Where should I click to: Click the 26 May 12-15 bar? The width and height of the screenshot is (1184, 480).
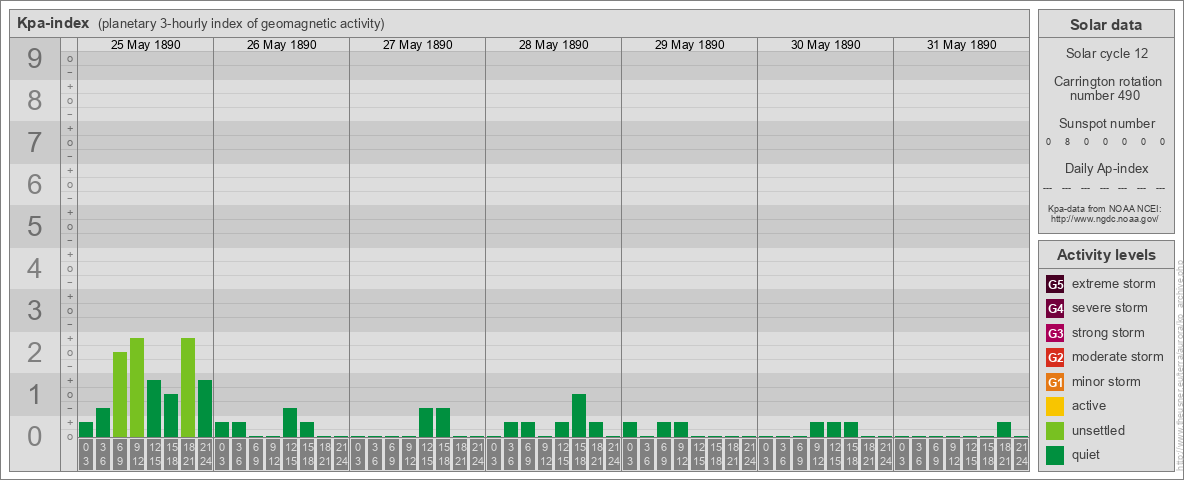pos(290,423)
